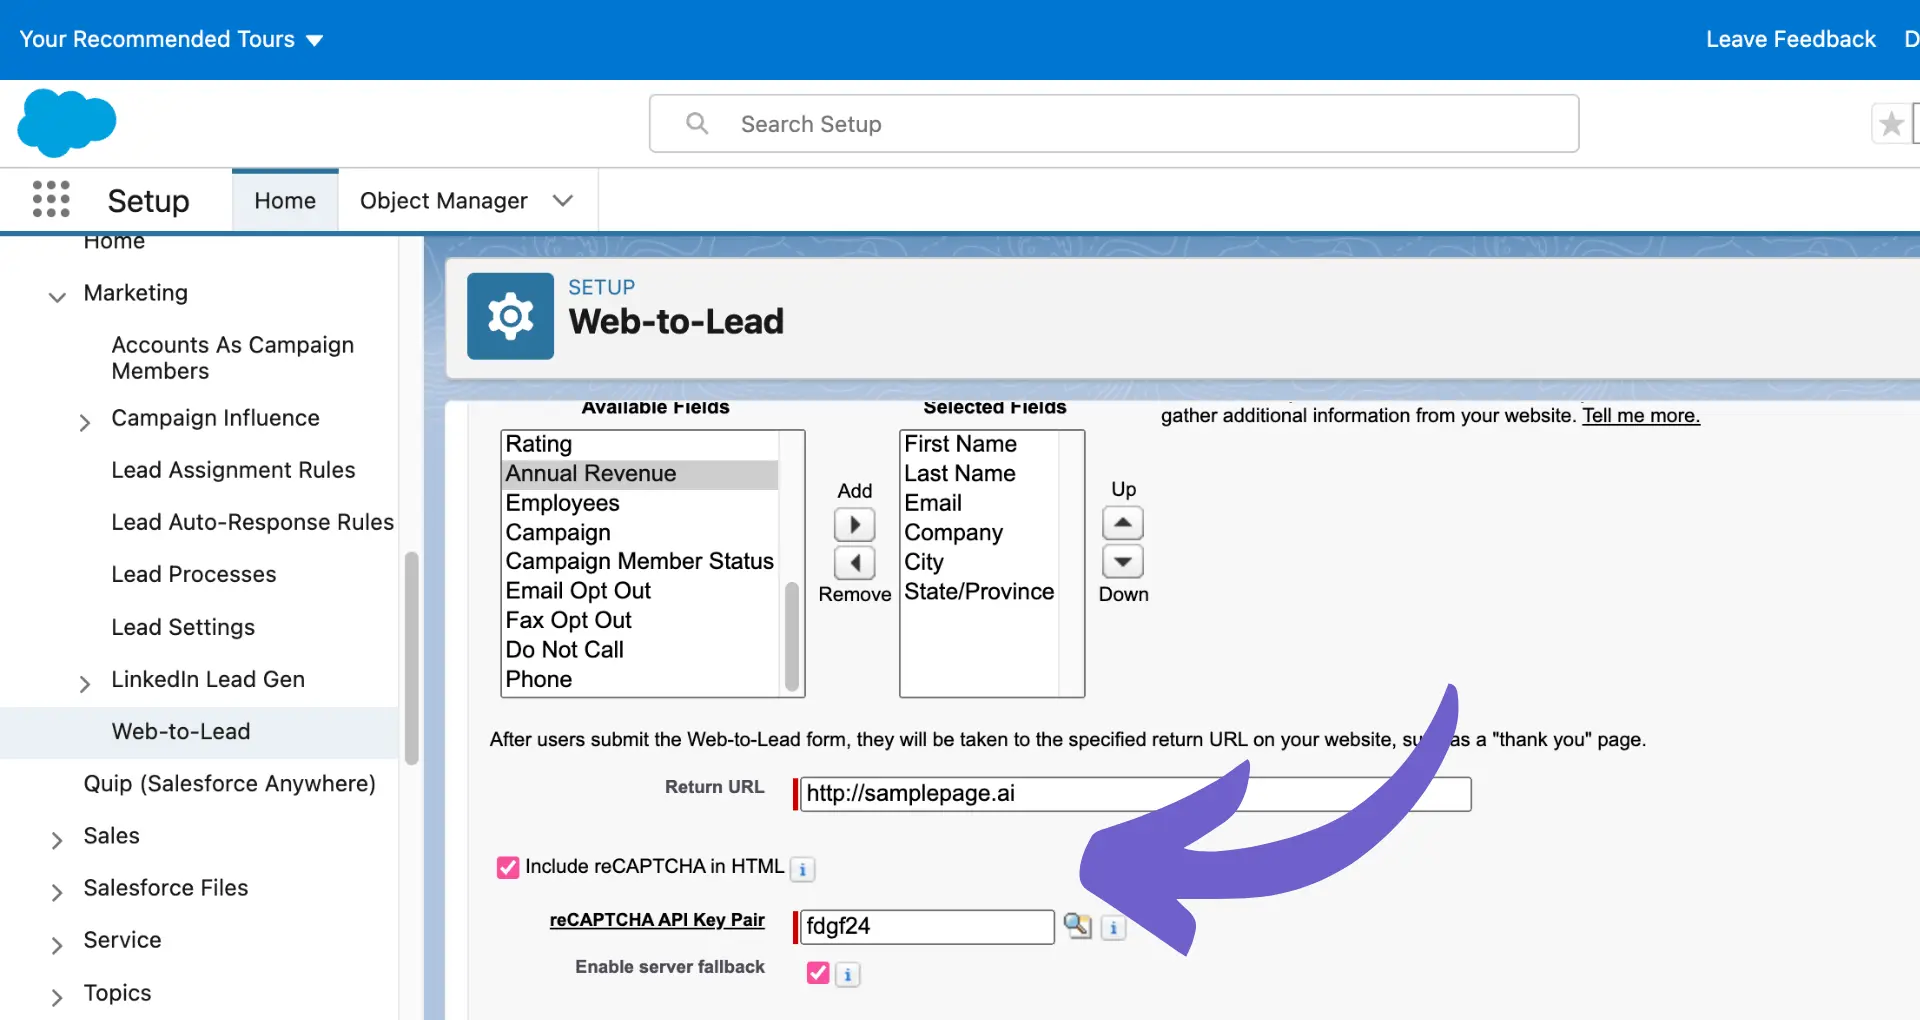The height and width of the screenshot is (1020, 1920).
Task: Click the Return URL input field
Action: [x=1136, y=793]
